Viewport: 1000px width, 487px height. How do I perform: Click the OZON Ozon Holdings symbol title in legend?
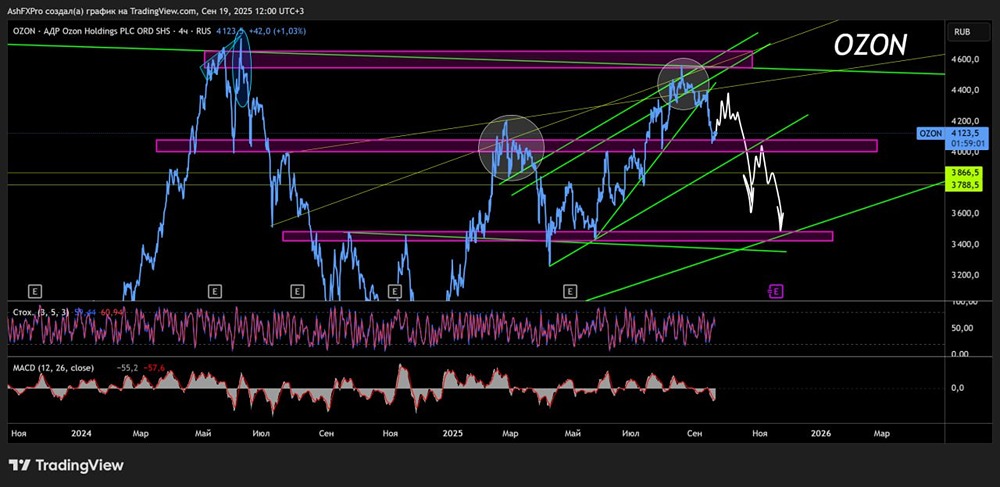point(111,31)
